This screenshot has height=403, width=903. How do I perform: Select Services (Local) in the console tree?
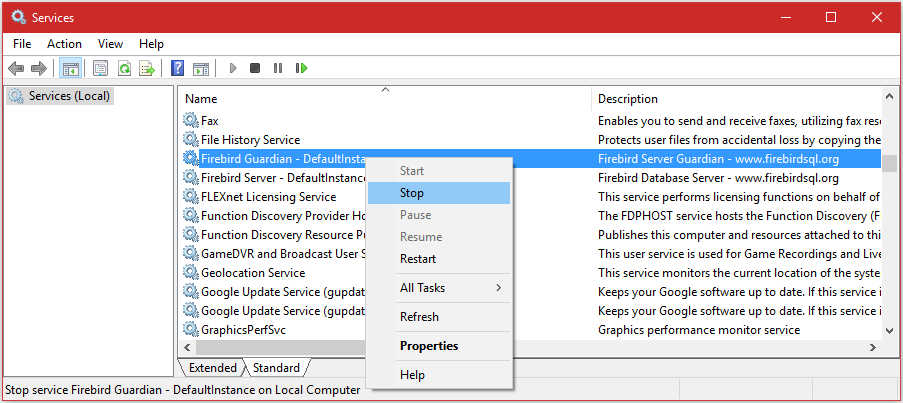tap(69, 96)
